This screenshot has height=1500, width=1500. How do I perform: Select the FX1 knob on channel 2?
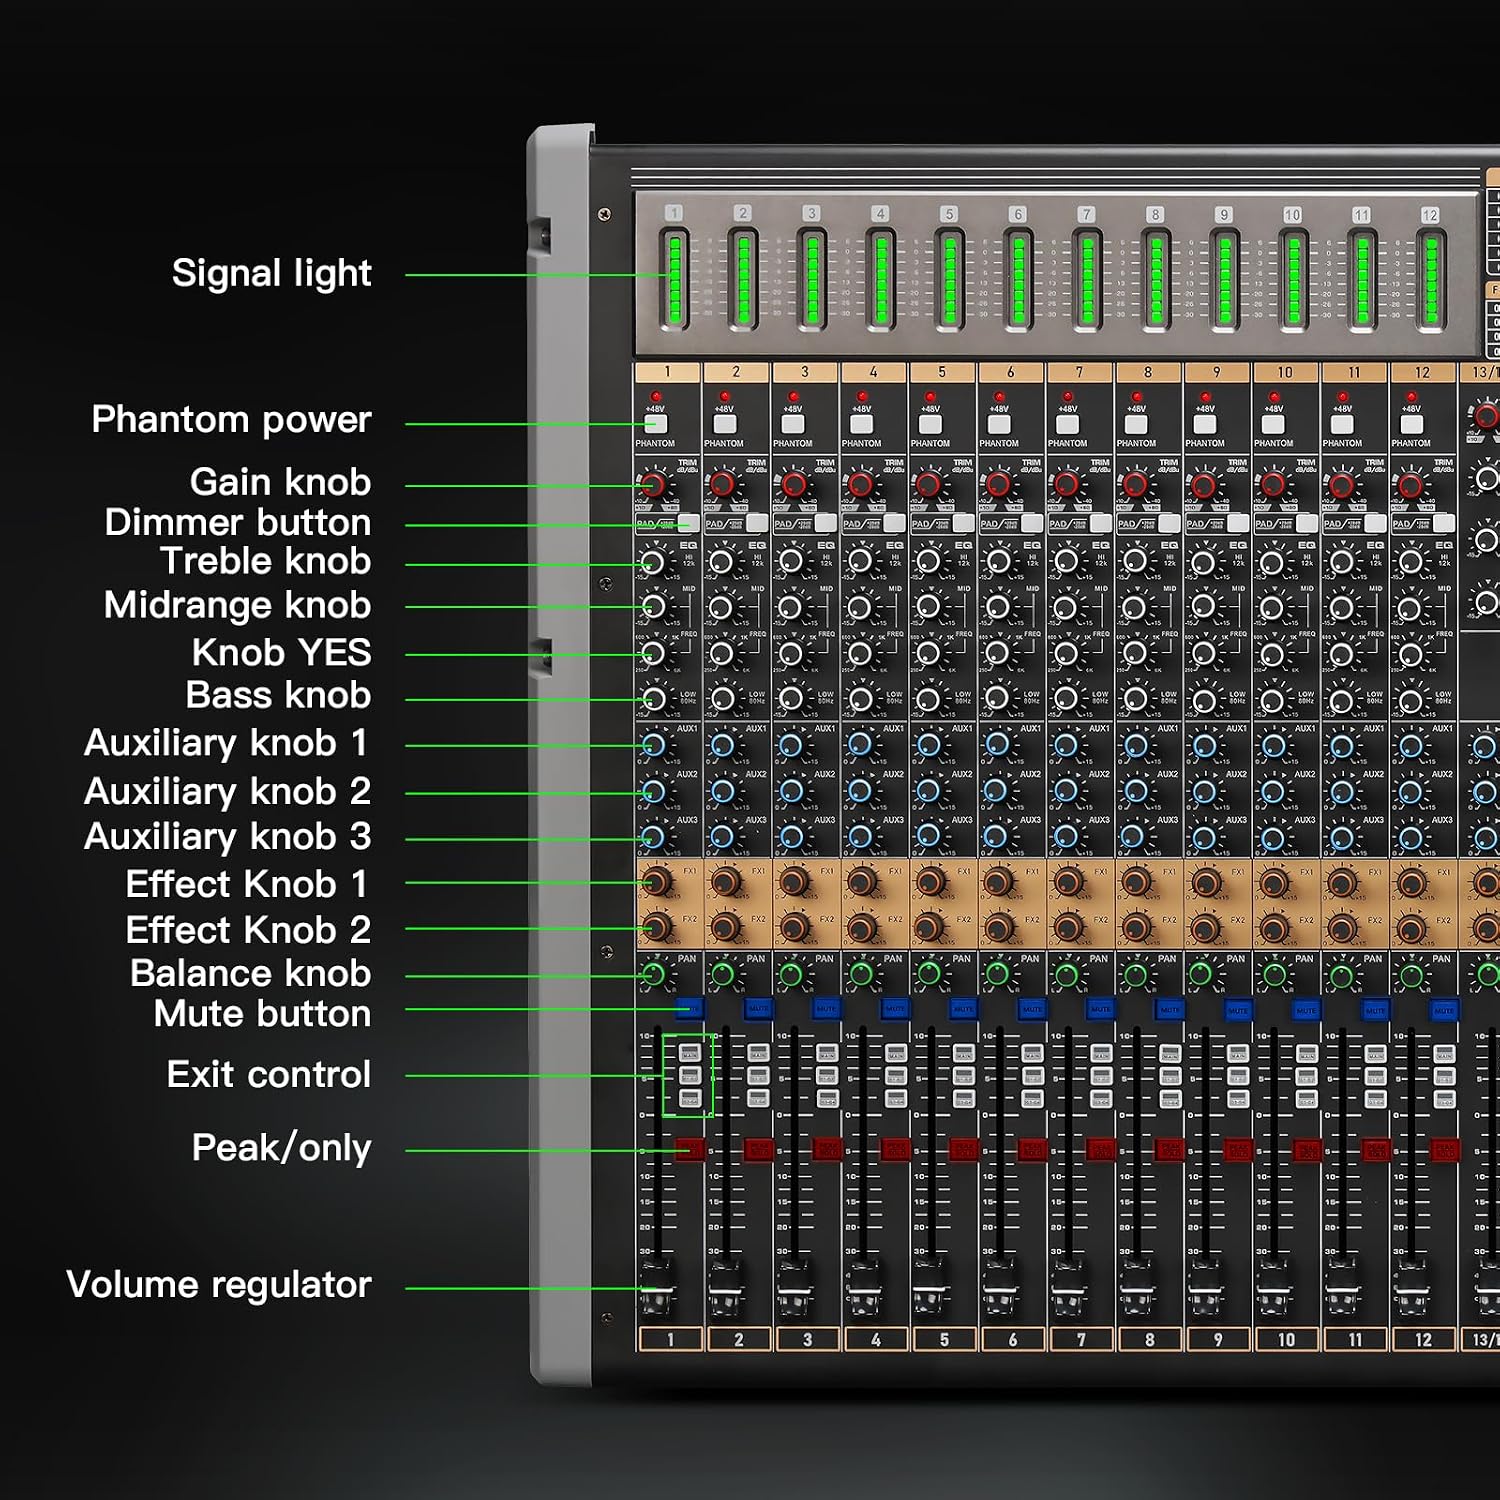[726, 882]
